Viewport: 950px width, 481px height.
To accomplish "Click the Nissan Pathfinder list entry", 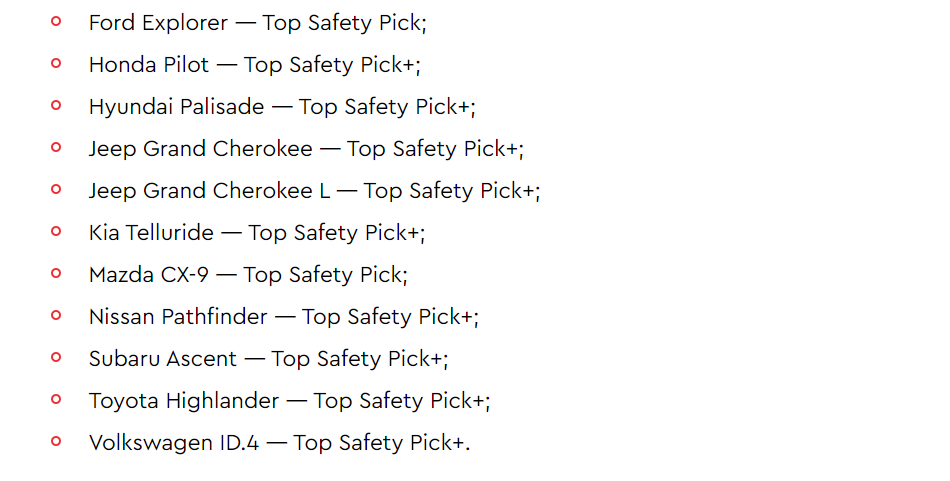I will tap(284, 317).
